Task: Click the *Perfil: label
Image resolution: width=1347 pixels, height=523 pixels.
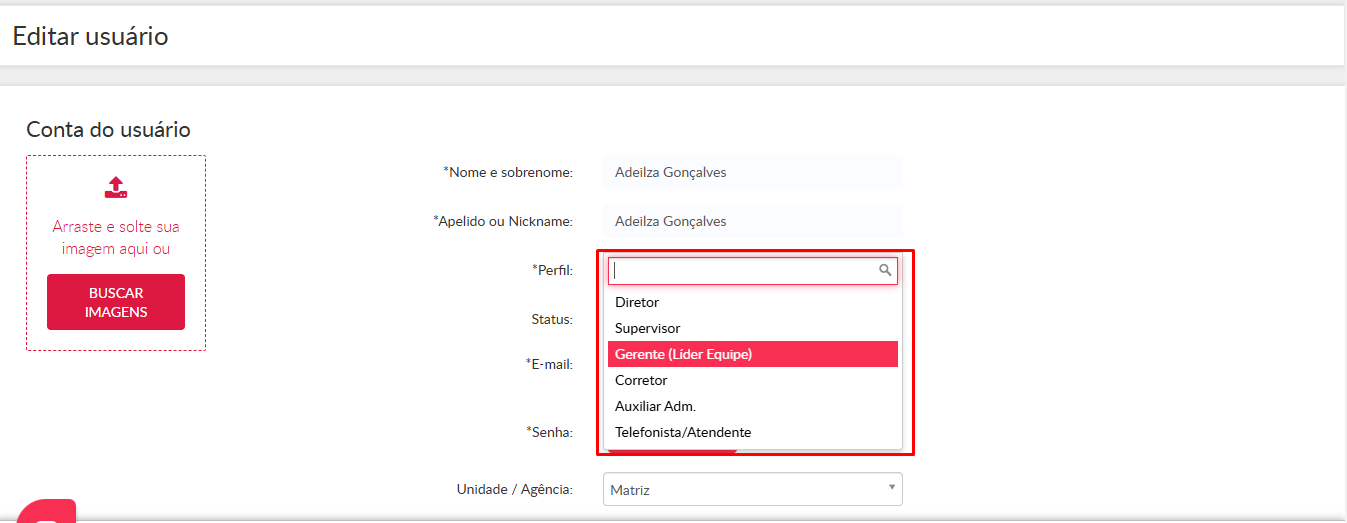Action: (552, 270)
